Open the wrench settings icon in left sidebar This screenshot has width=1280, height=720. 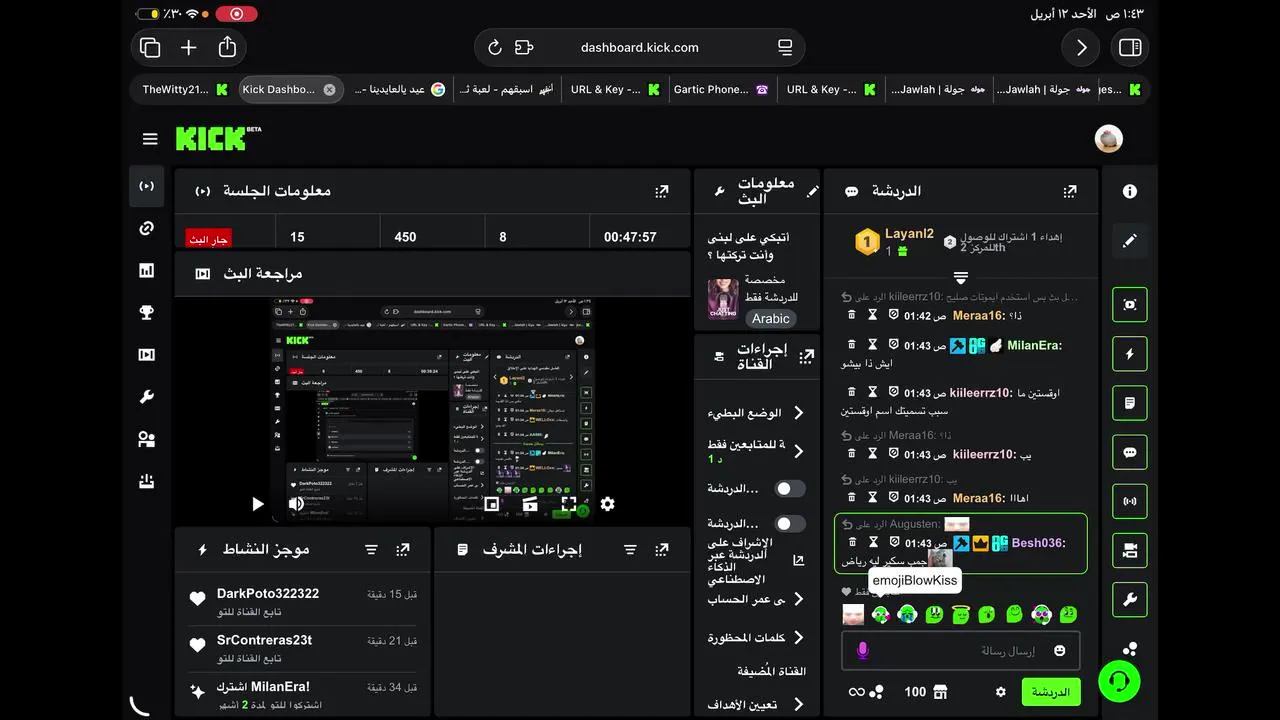[x=147, y=397]
